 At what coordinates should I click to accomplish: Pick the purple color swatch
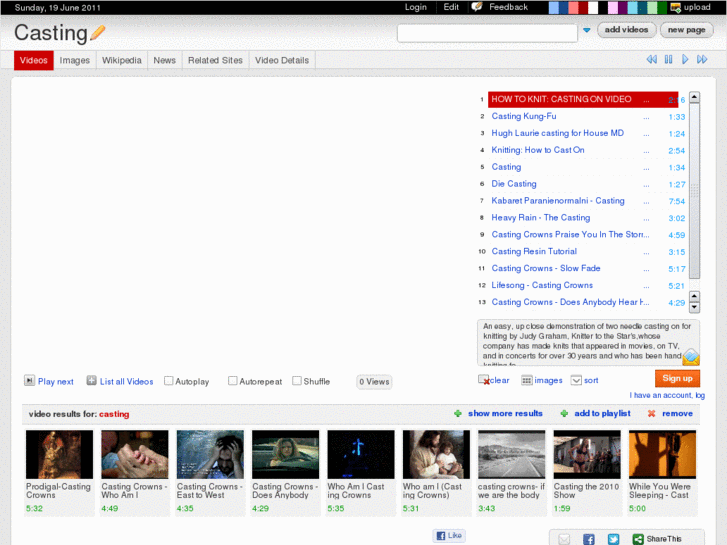tap(623, 7)
